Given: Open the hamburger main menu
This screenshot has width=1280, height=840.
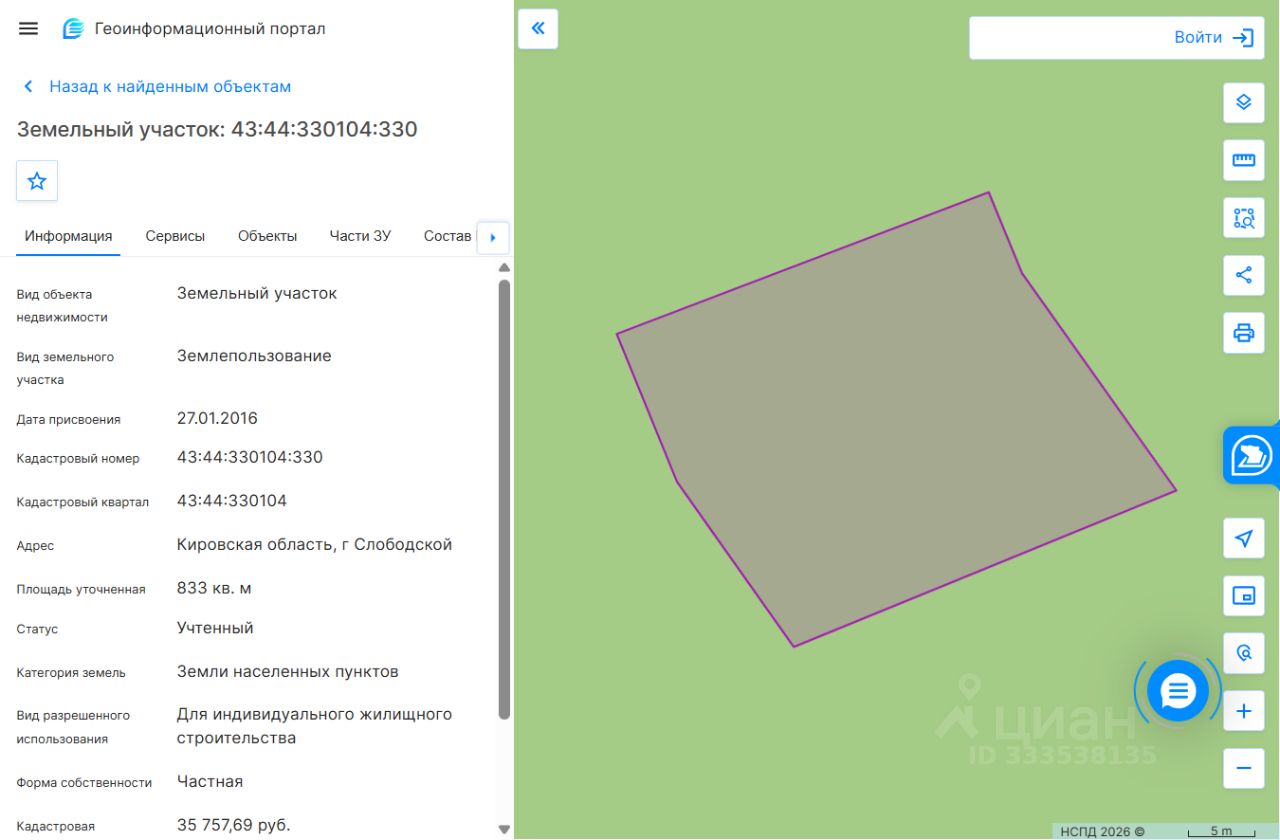Looking at the screenshot, I should coord(28,29).
